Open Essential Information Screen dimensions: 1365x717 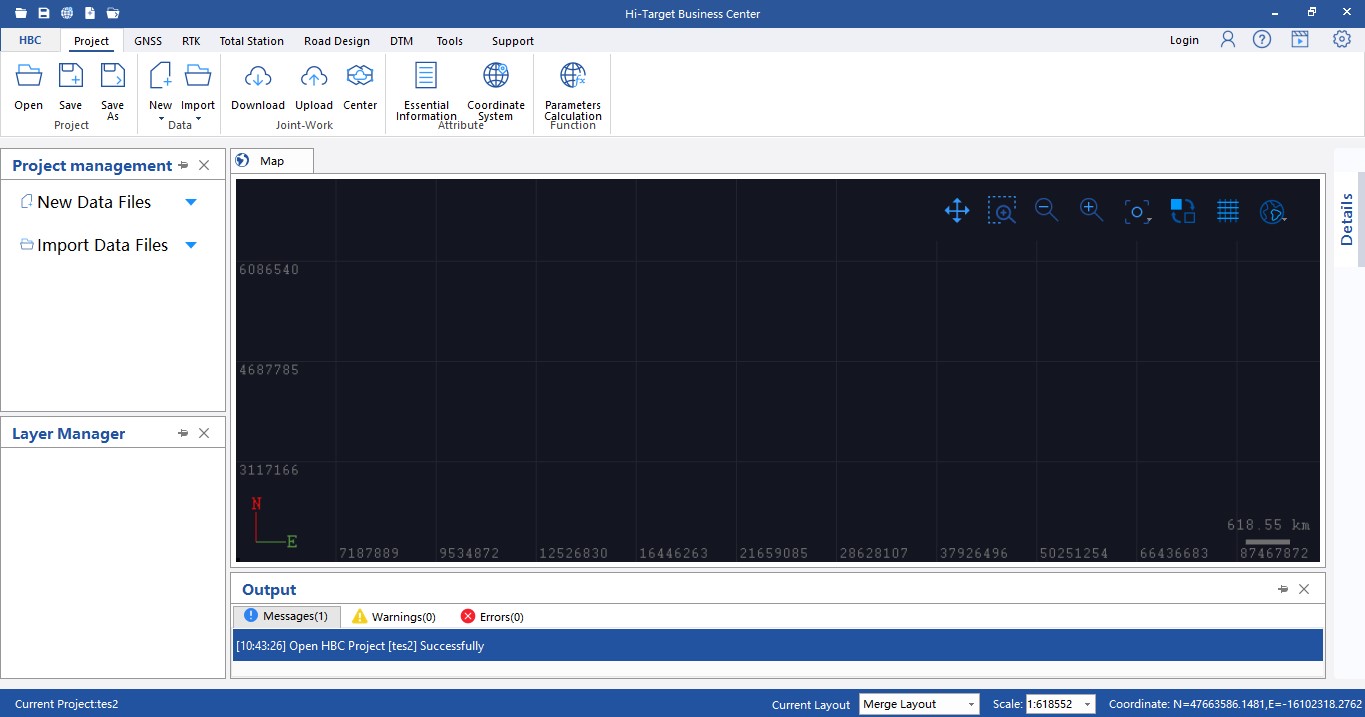pos(426,91)
